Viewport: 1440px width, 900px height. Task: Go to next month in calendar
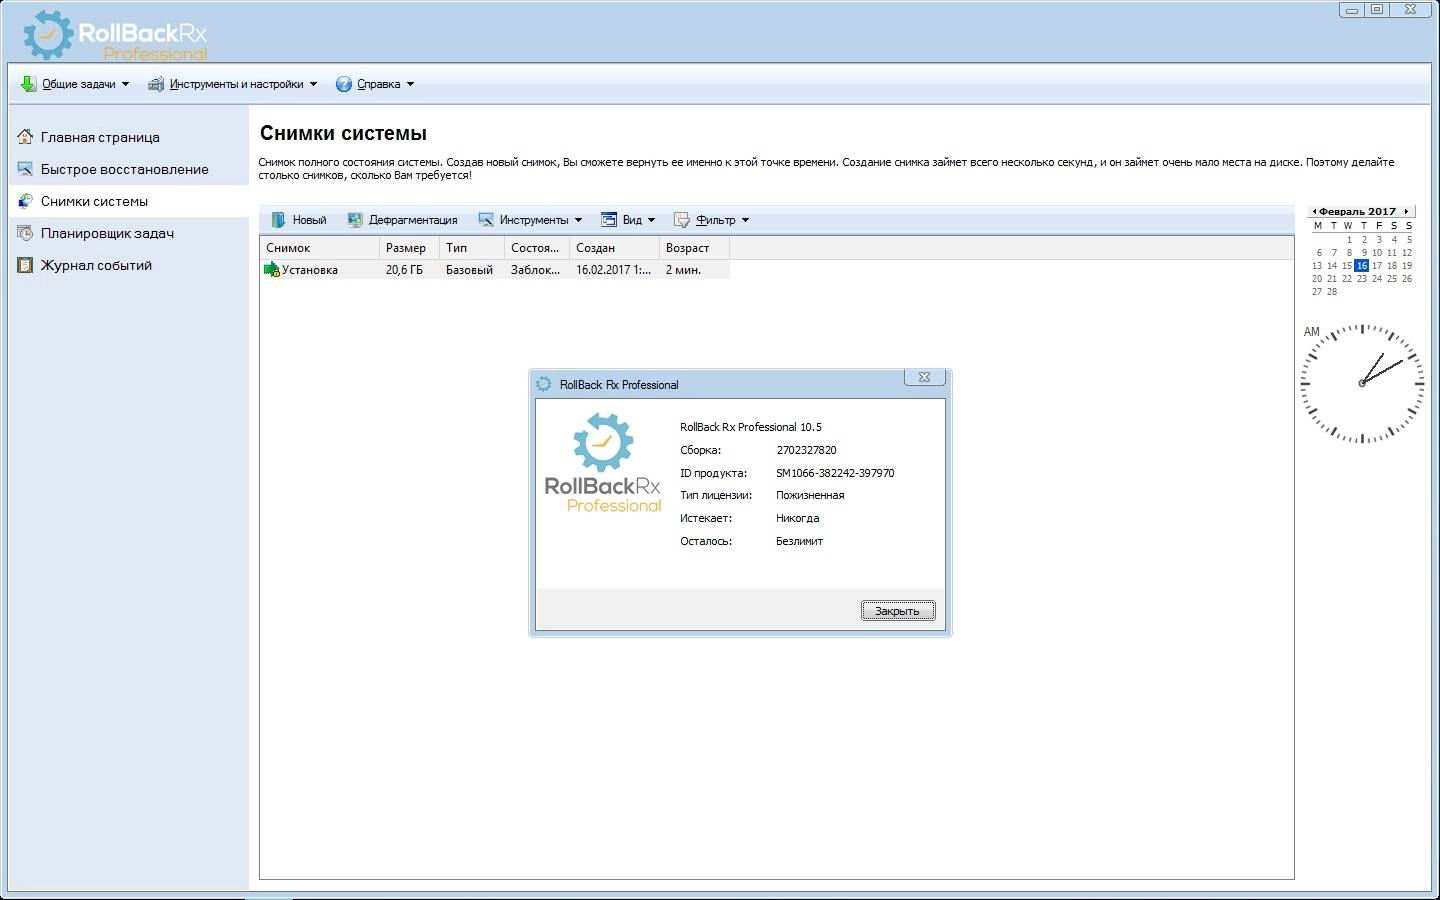coord(1407,211)
